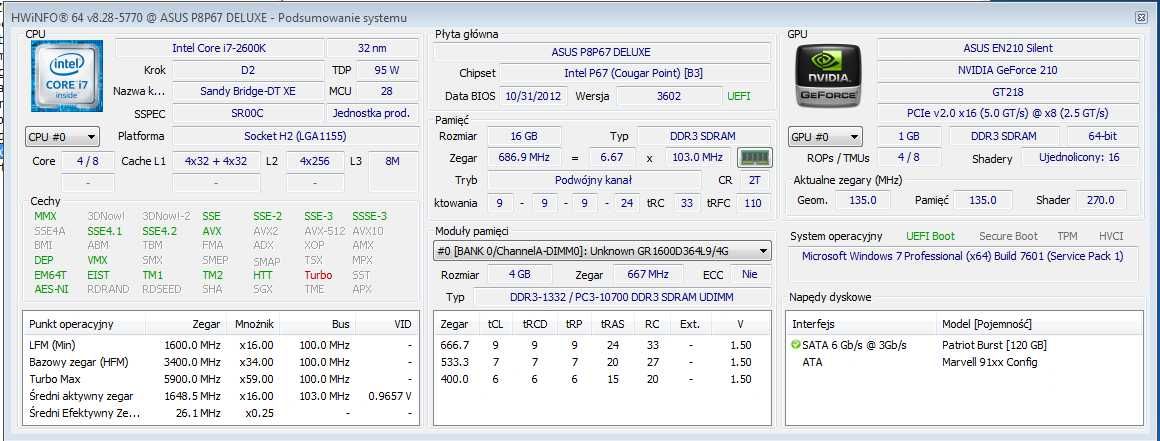Select the Patriot Burst [120 GB] drive row
Viewport: 1160px width, 441px height.
[x=964, y=345]
